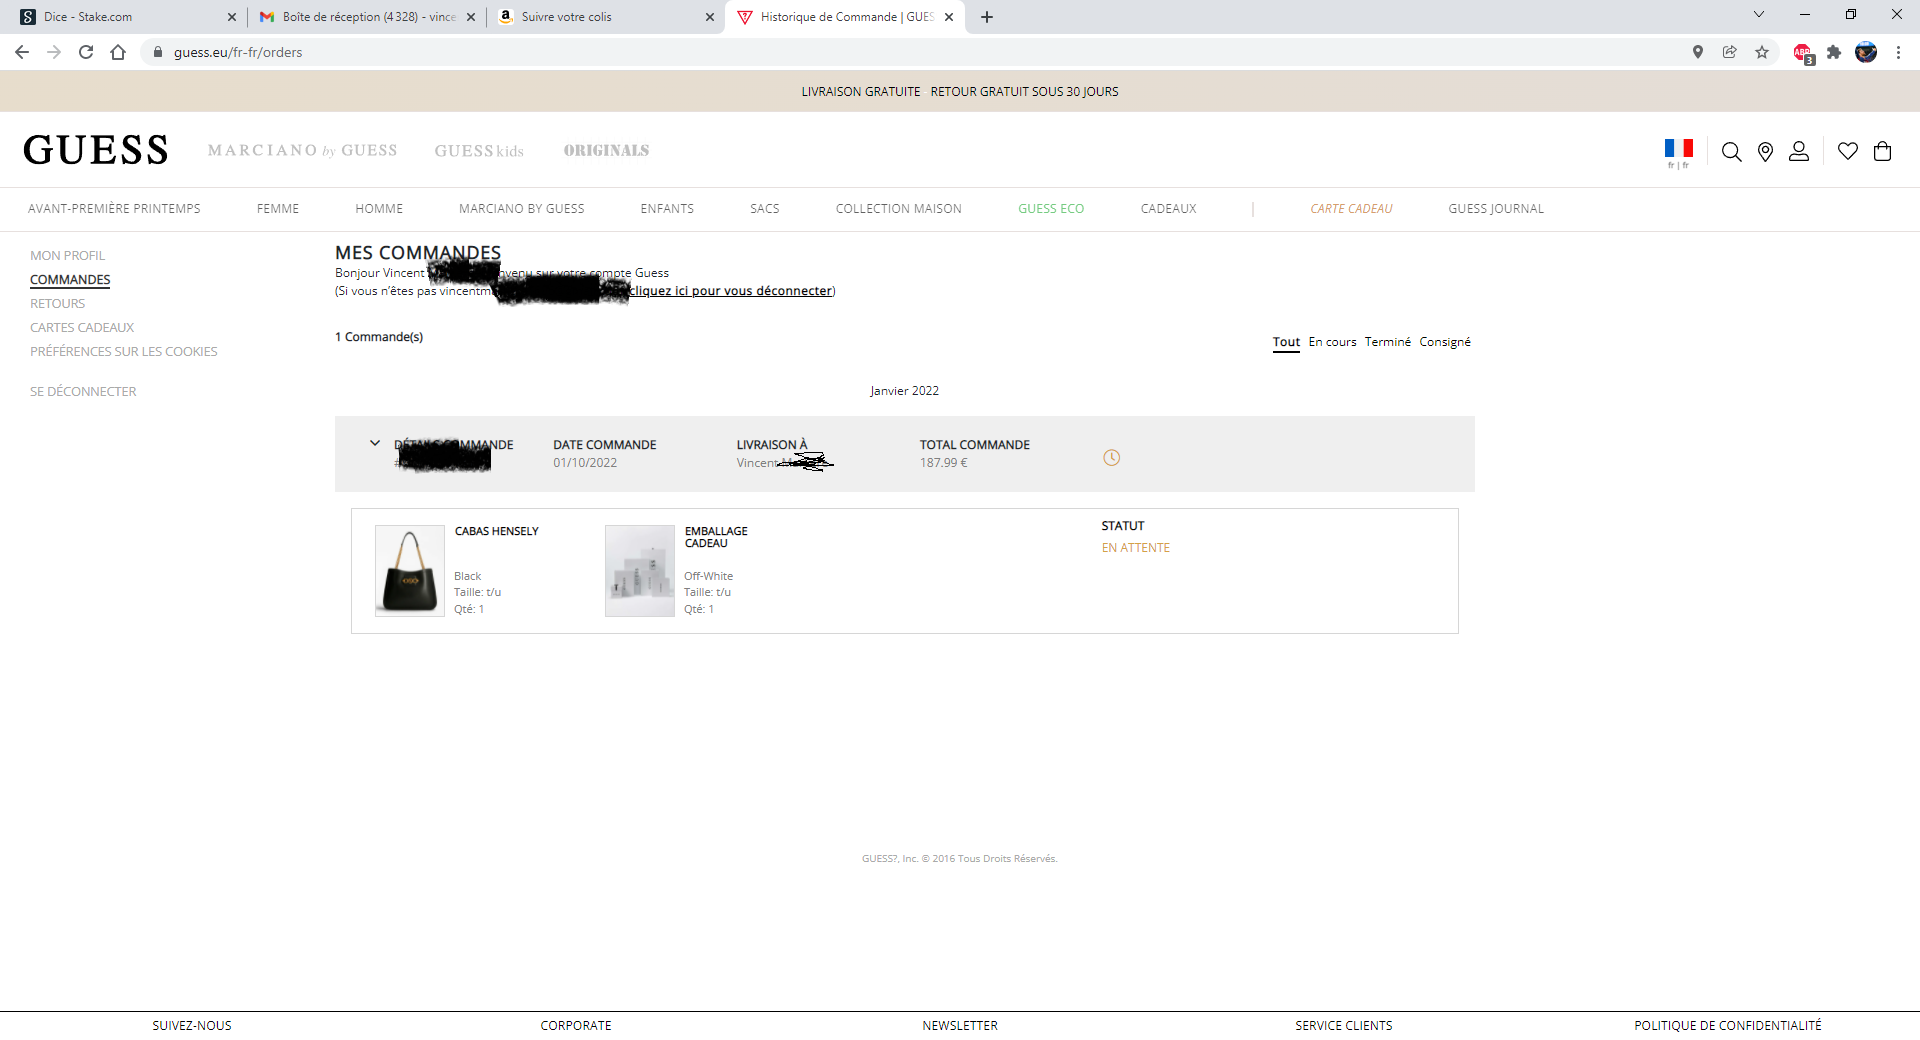1920x1040 pixels.
Task: Open the SACS menu
Action: 765,209
